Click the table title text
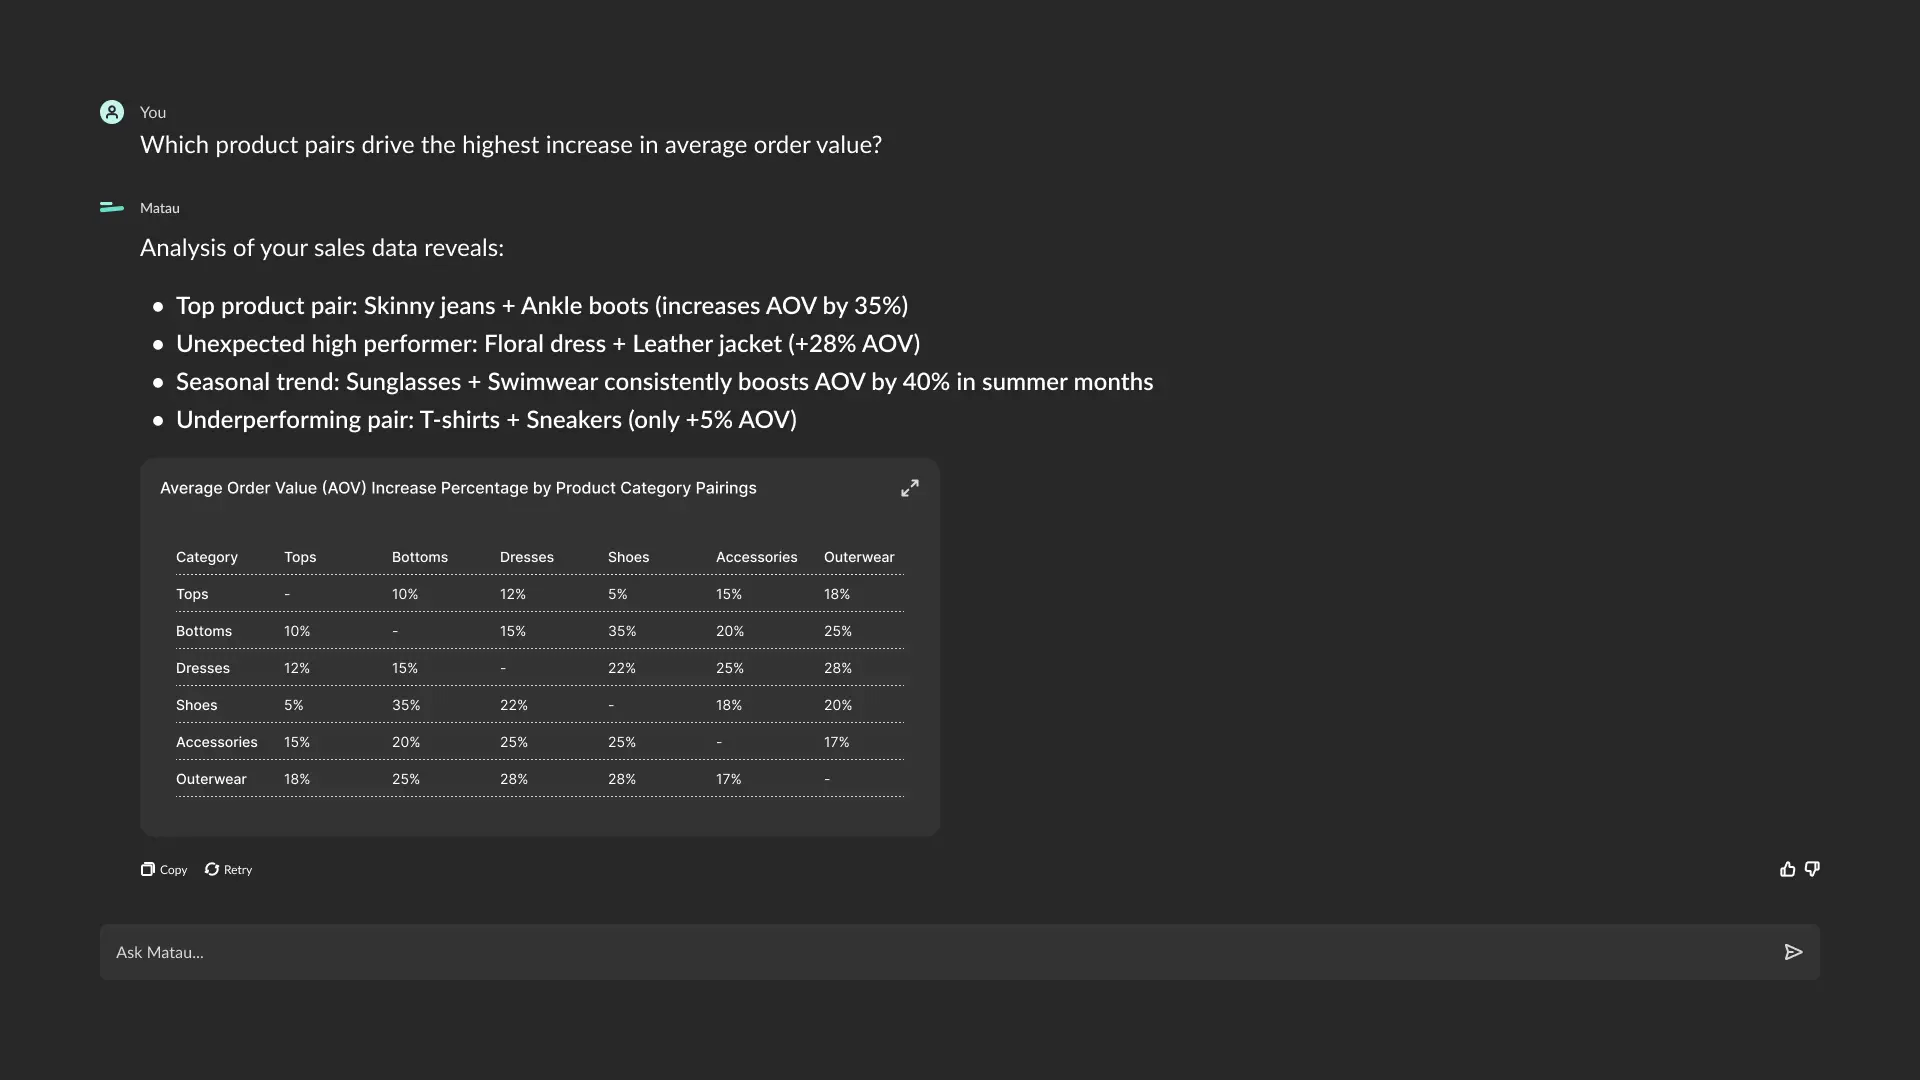The height and width of the screenshot is (1080, 1920). pos(458,488)
